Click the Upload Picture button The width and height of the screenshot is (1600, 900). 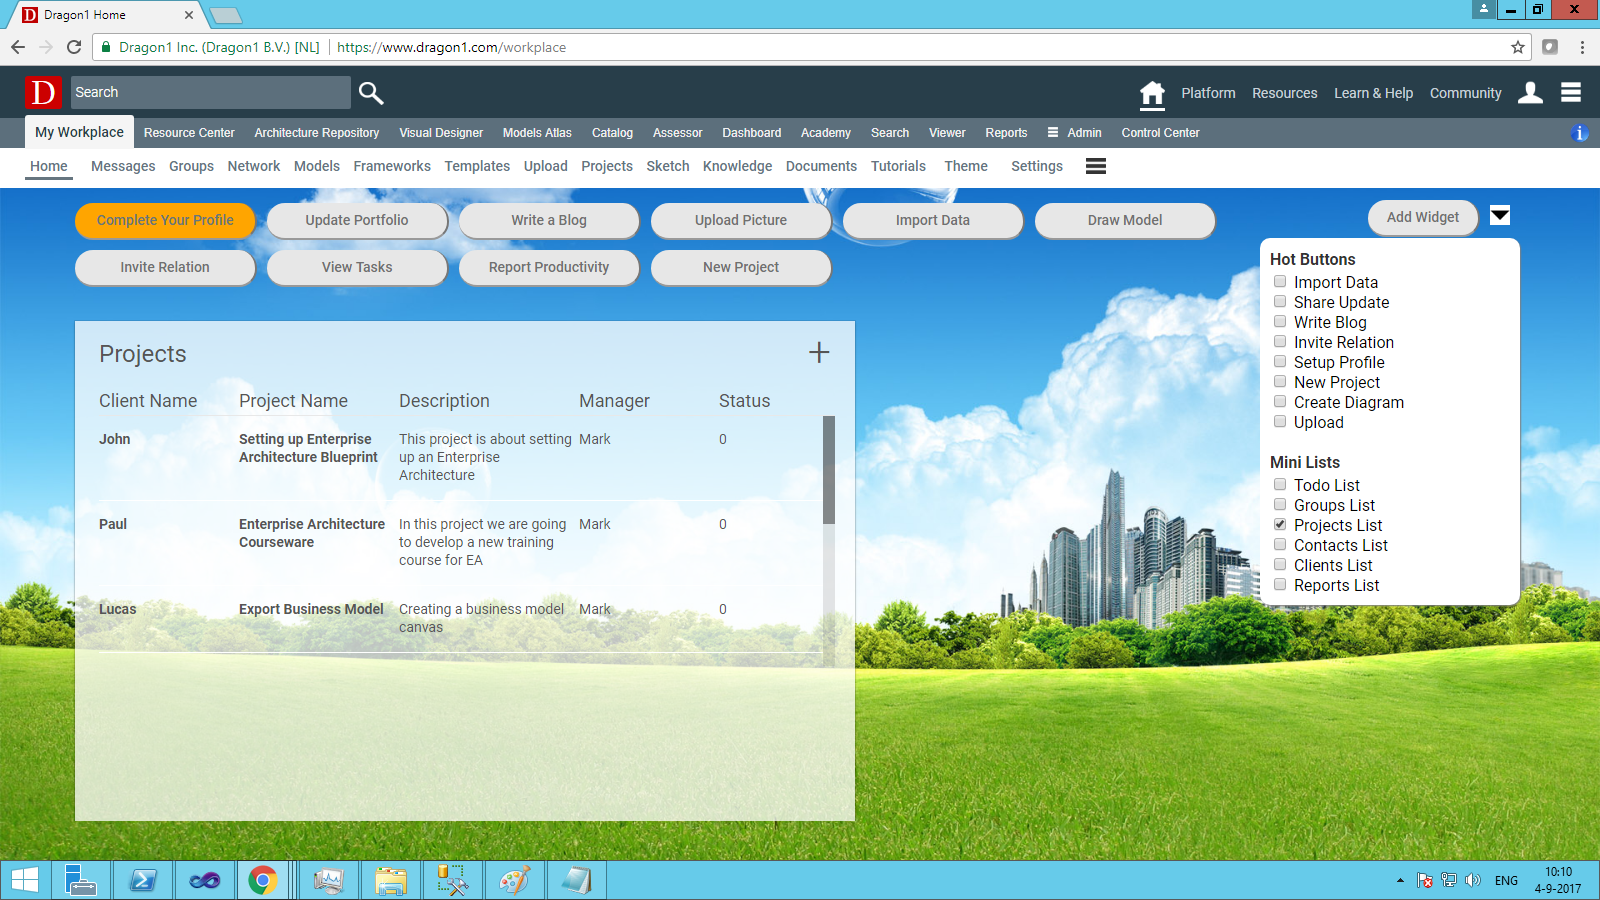[x=741, y=221]
